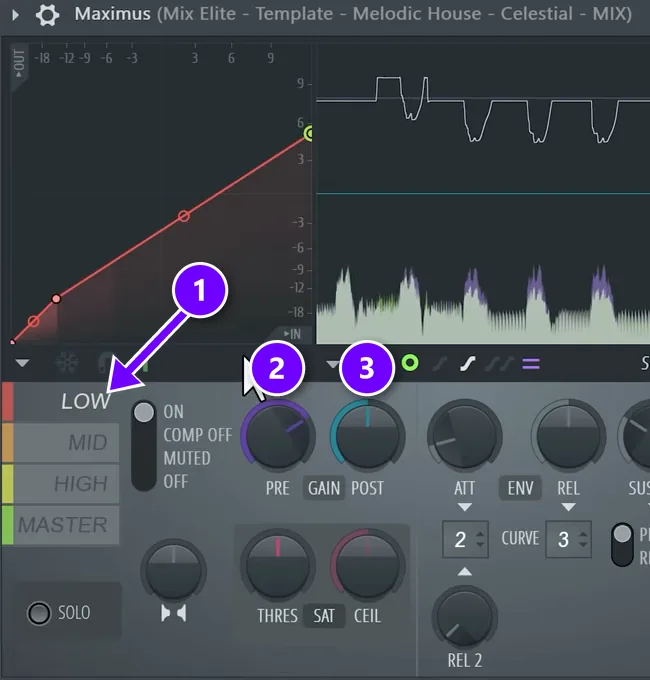Click the OUT axis label tab
Viewport: 650px width, 680px height.
(19, 64)
